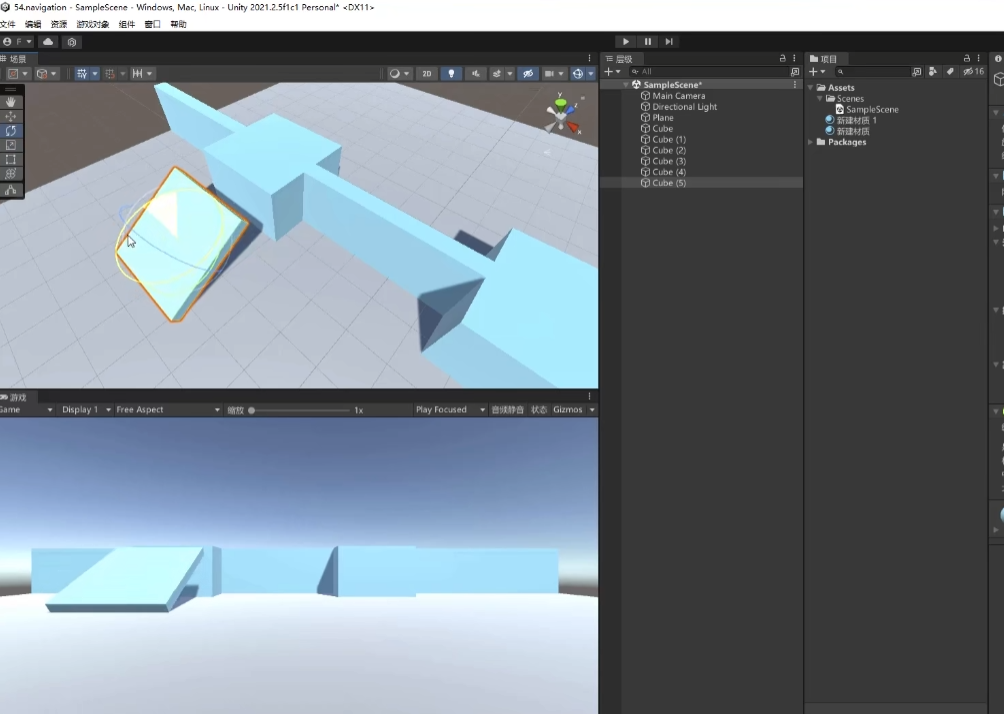Select the Move tool

tap(11, 116)
